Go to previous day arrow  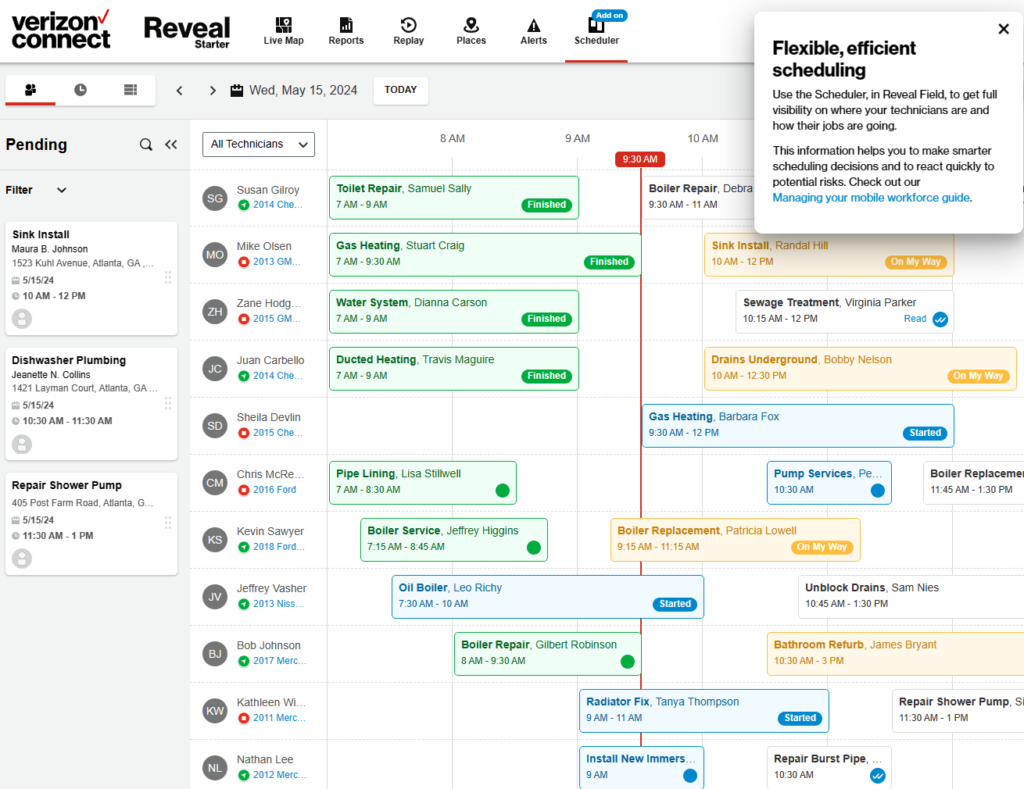pos(180,90)
